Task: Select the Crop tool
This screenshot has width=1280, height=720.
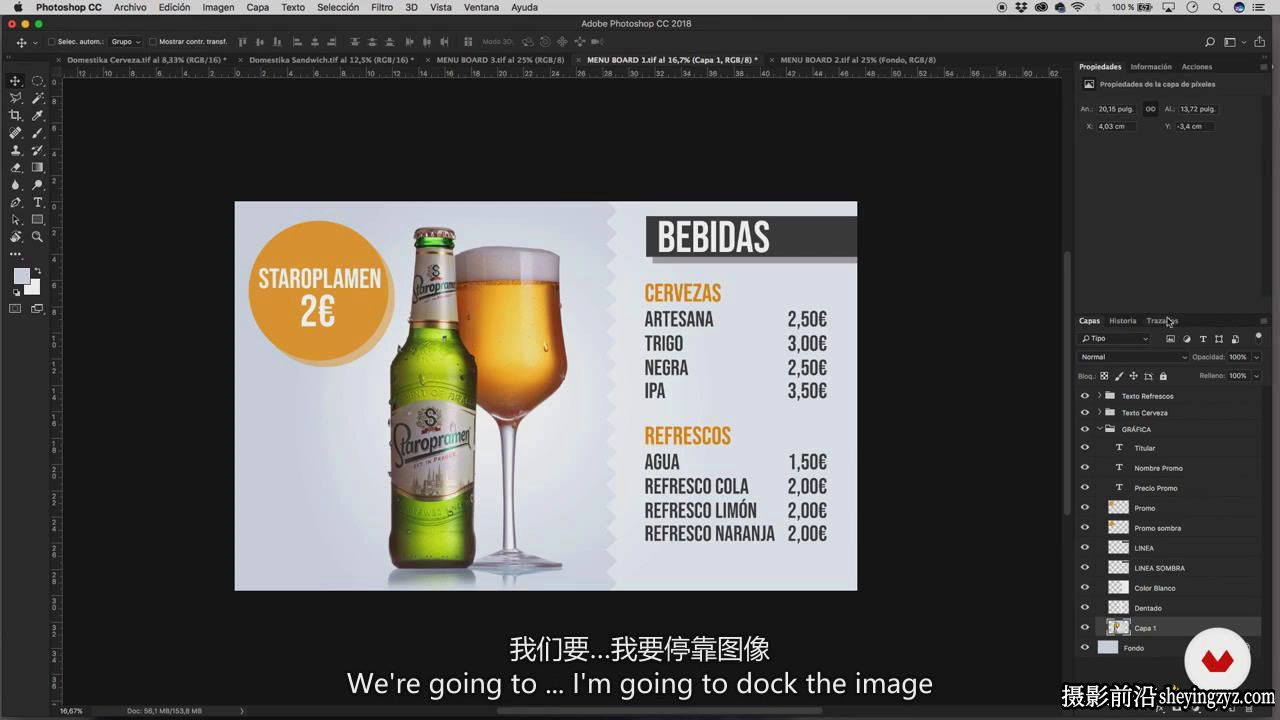Action: [x=15, y=115]
